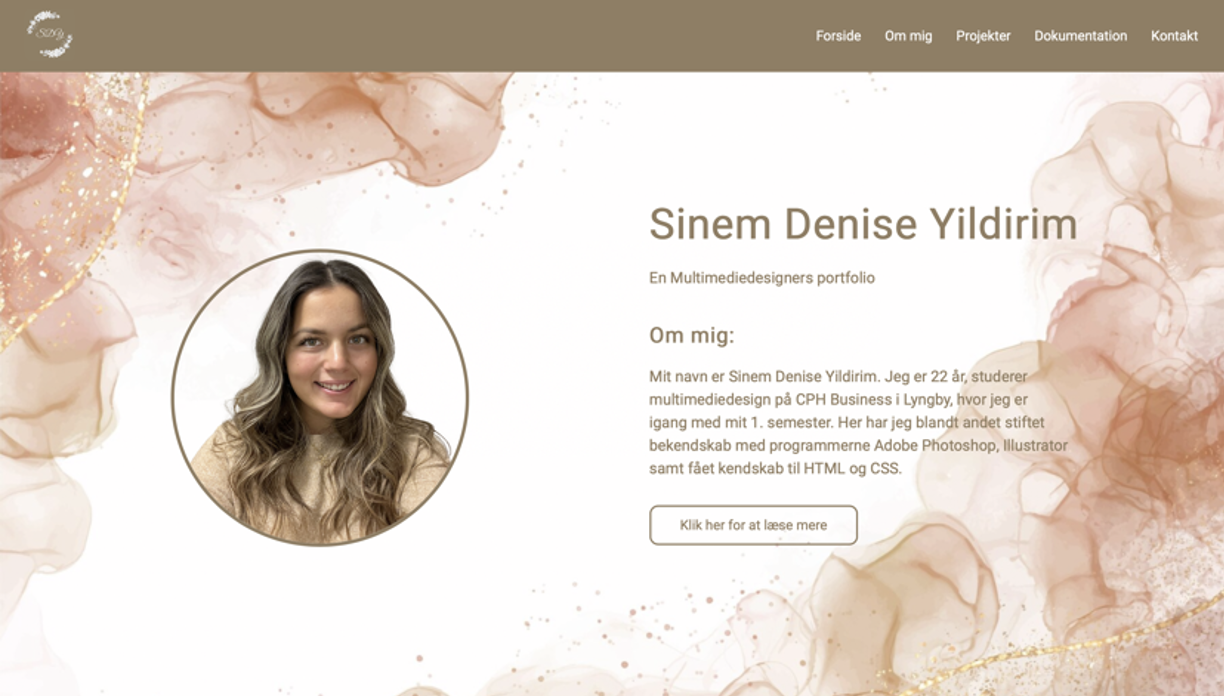Navigate to the Kontakt page
The height and width of the screenshot is (696, 1224).
point(1174,36)
